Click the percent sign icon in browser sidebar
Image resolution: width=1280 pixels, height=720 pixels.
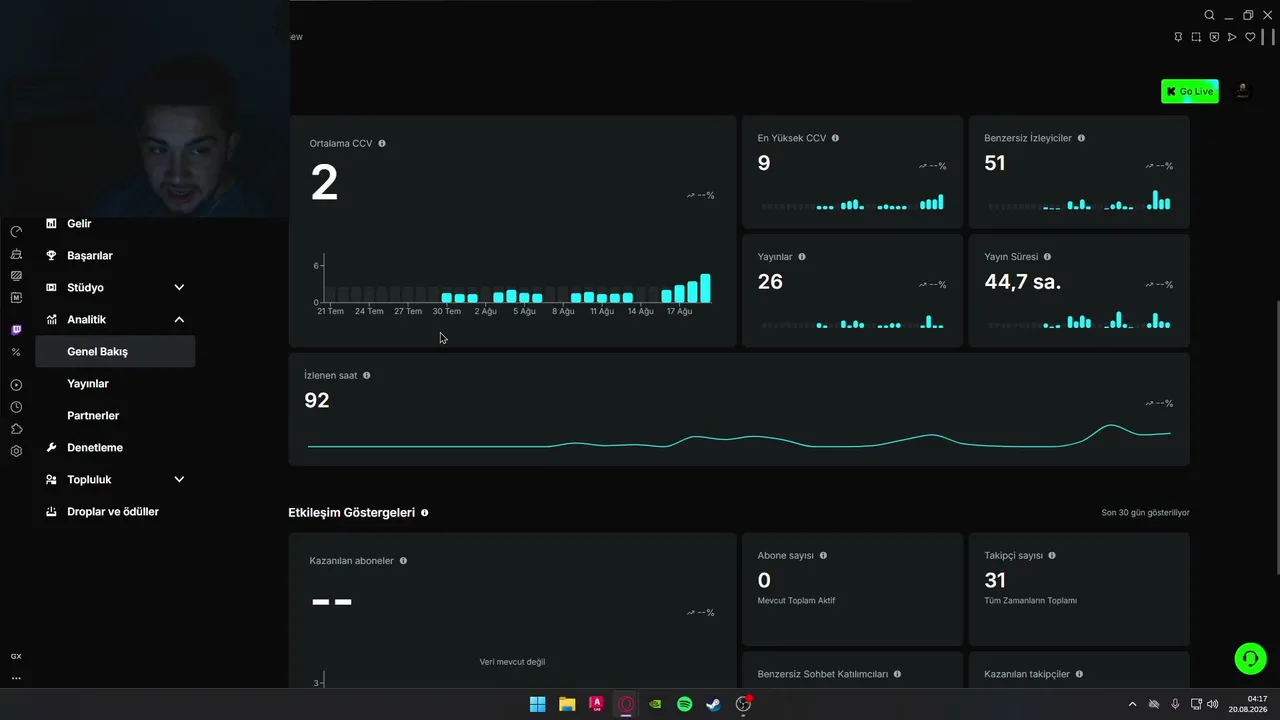[x=16, y=352]
